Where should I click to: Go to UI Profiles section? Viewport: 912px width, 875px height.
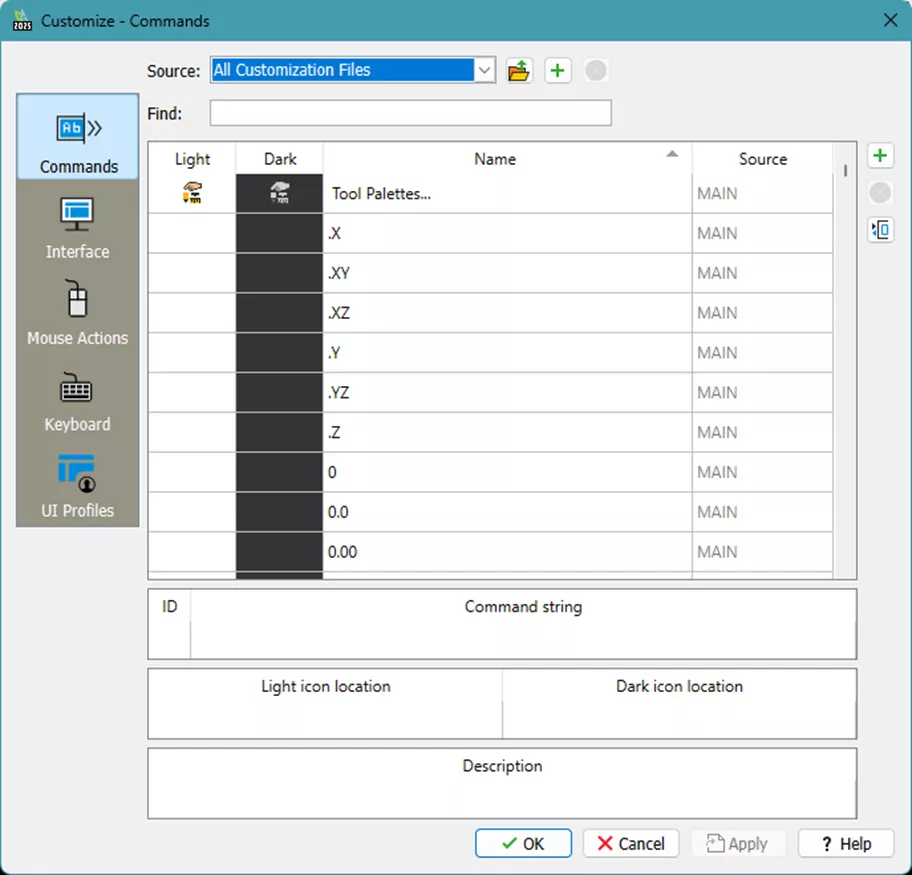(78, 486)
